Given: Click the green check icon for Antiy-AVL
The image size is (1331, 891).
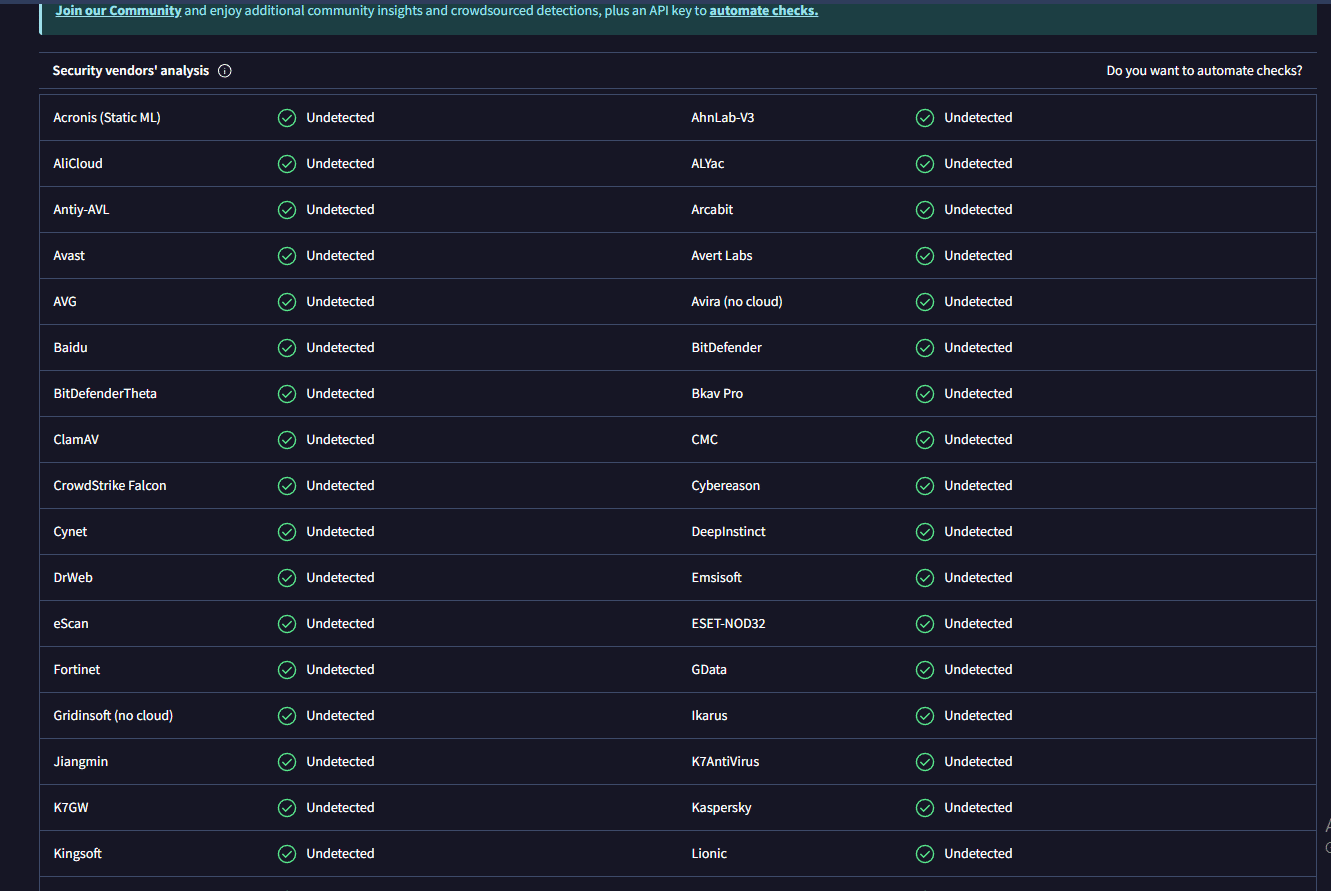Looking at the screenshot, I should tap(287, 210).
